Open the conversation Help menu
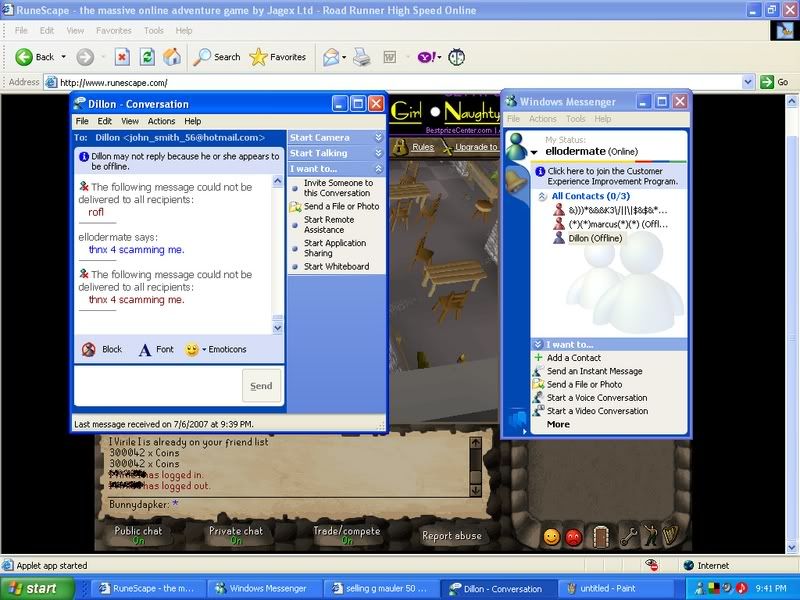 tap(192, 121)
